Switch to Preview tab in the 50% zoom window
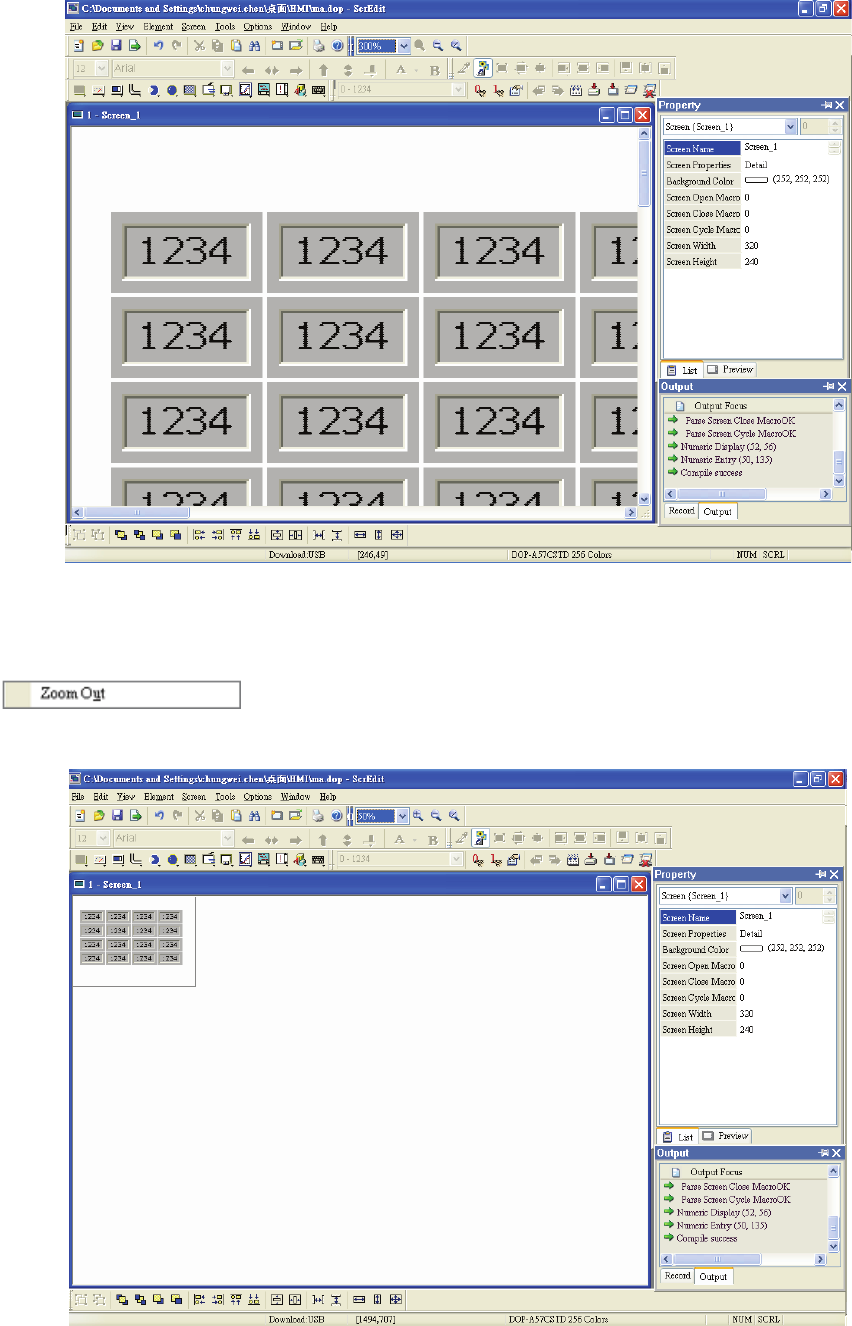 point(726,1136)
